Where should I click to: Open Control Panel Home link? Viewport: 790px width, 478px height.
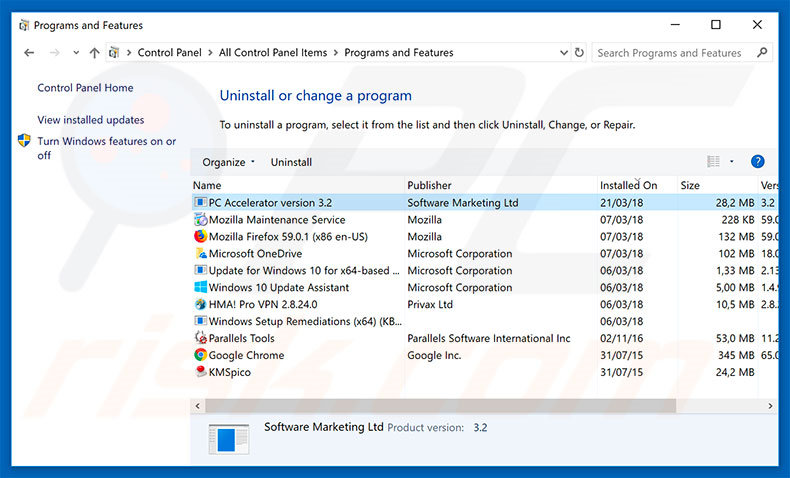tap(85, 88)
